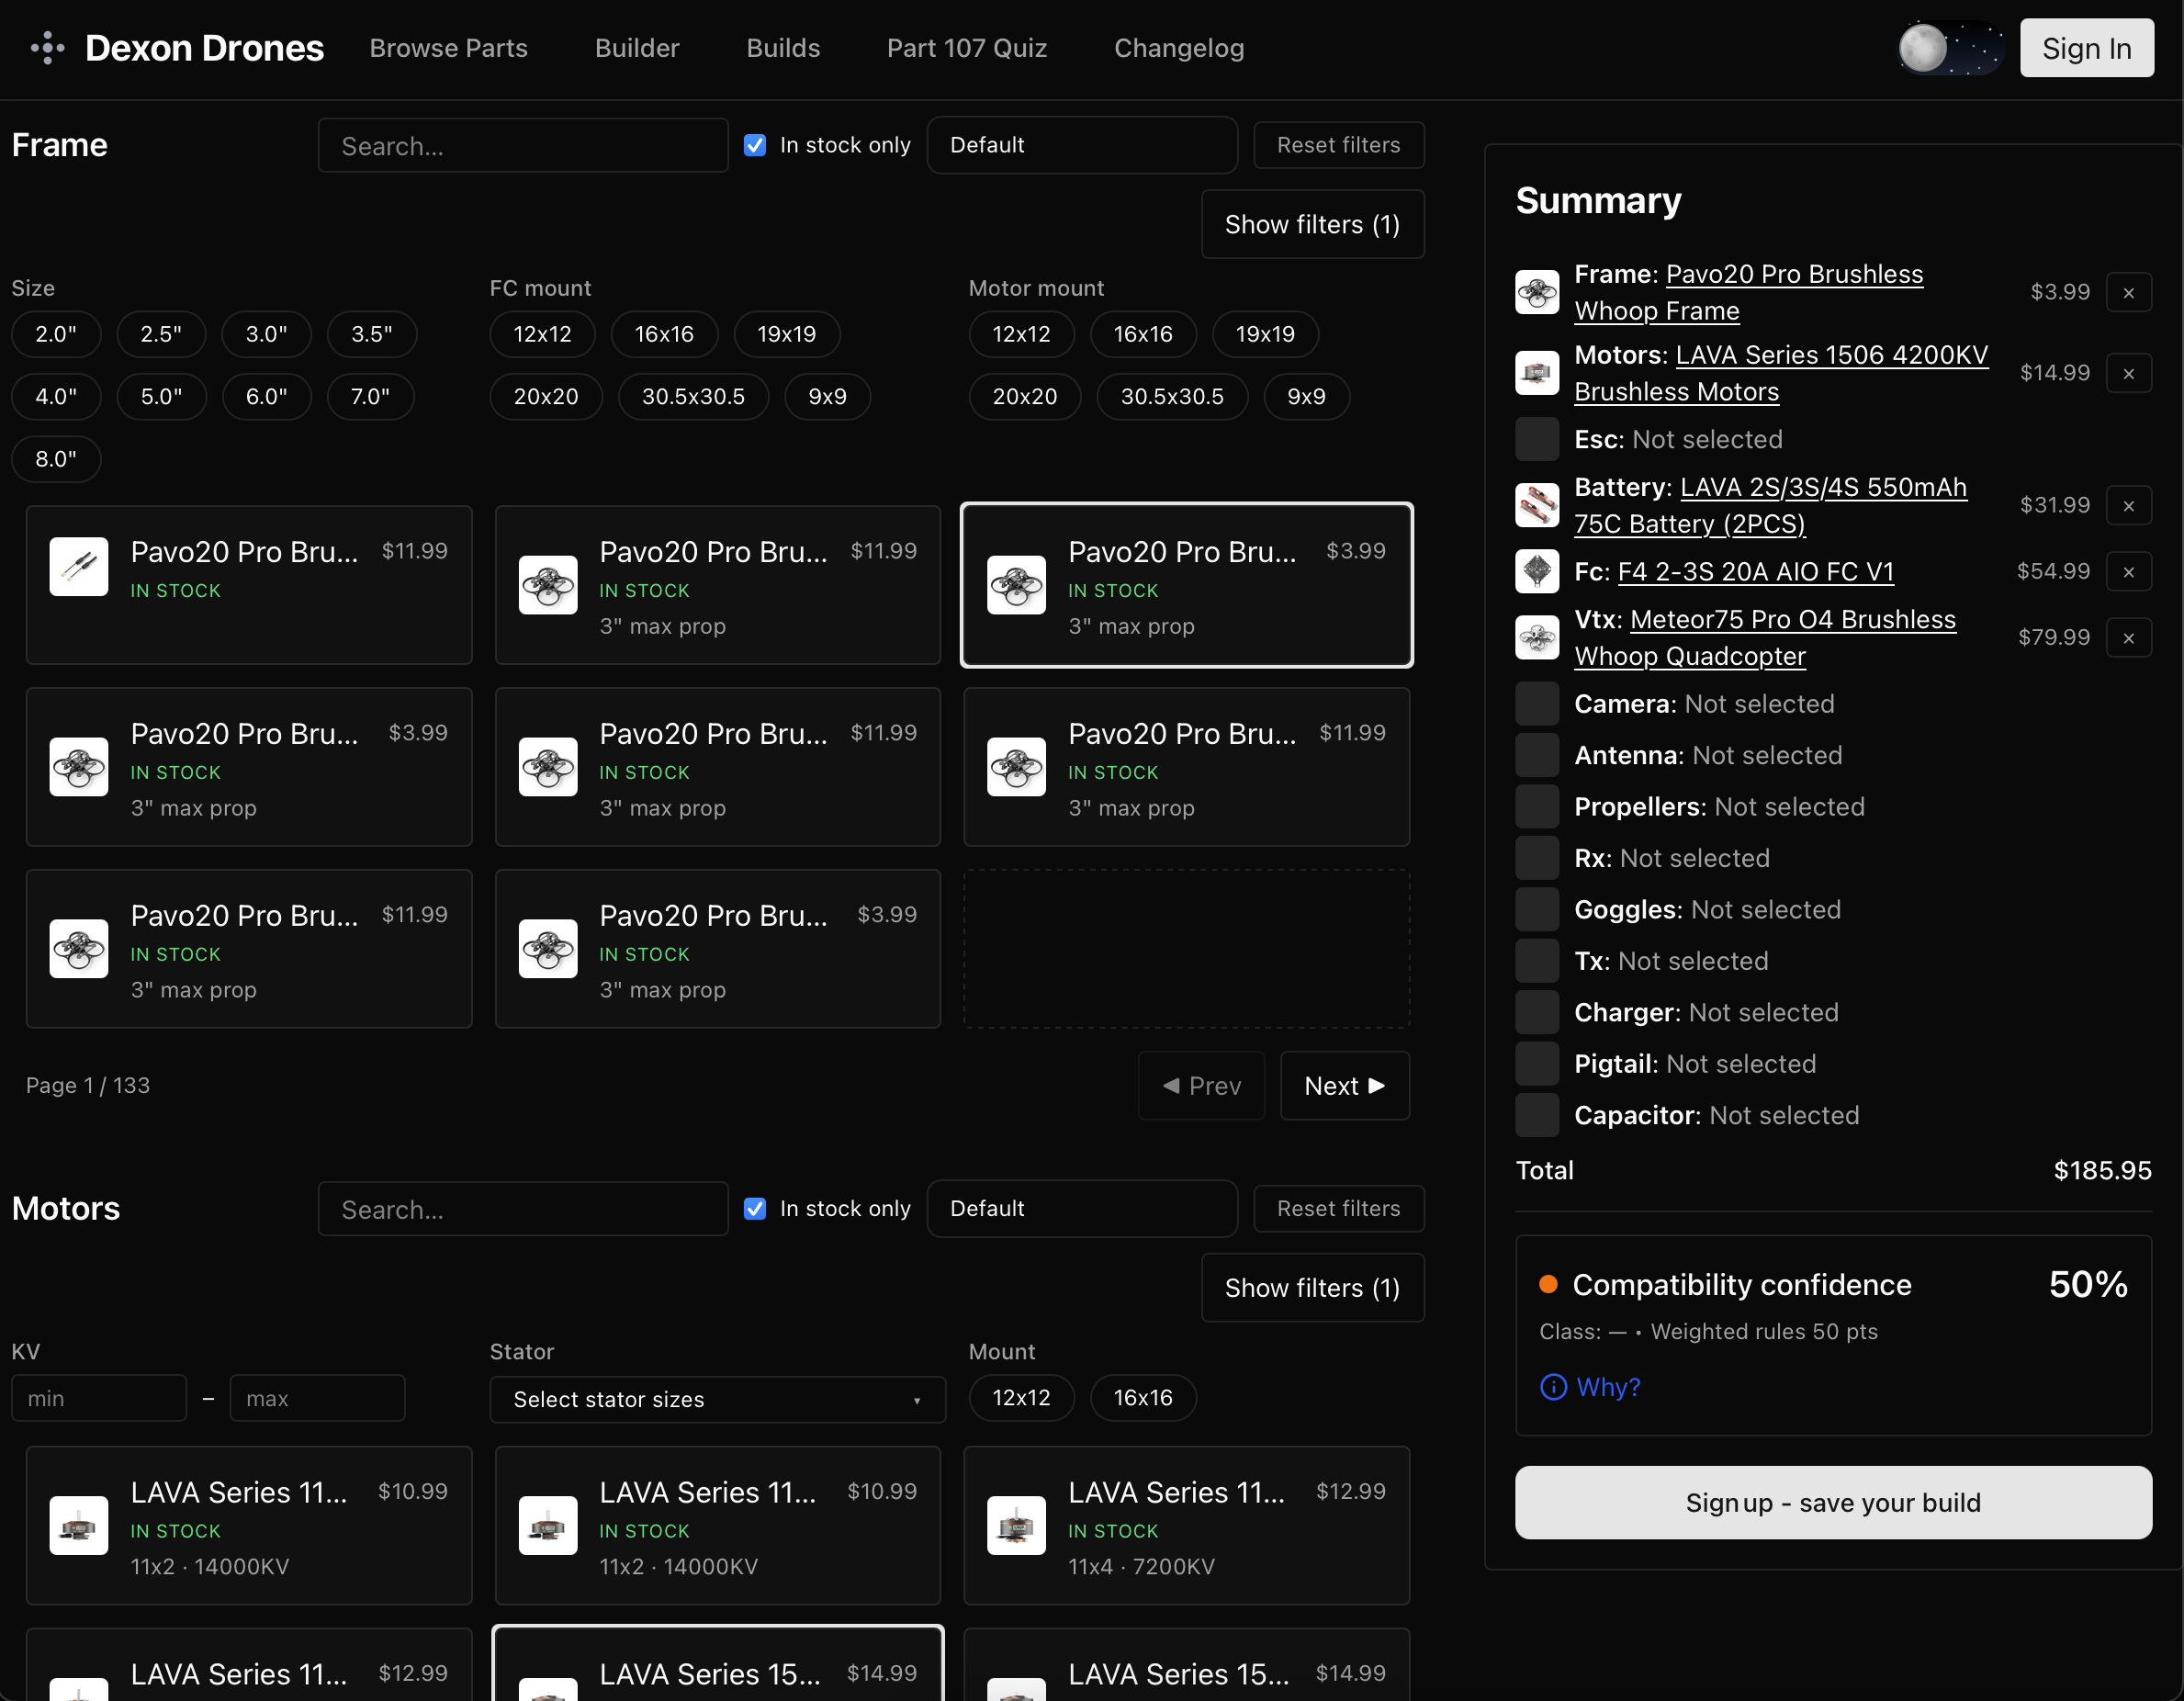Click the Dexon Drones brand title
Image resolution: width=2184 pixels, height=1701 pixels.
click(204, 48)
